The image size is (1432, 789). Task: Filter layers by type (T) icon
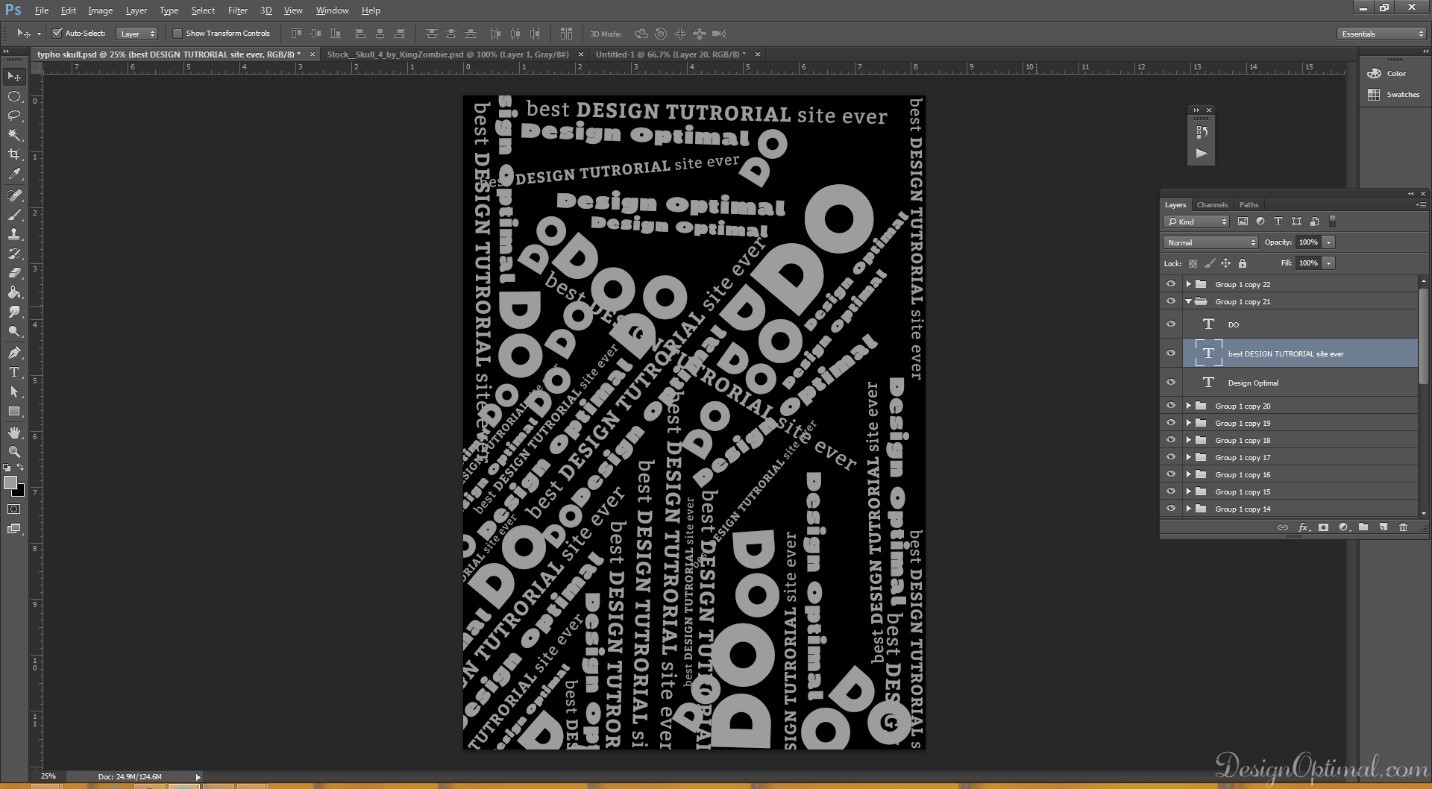click(x=1278, y=221)
